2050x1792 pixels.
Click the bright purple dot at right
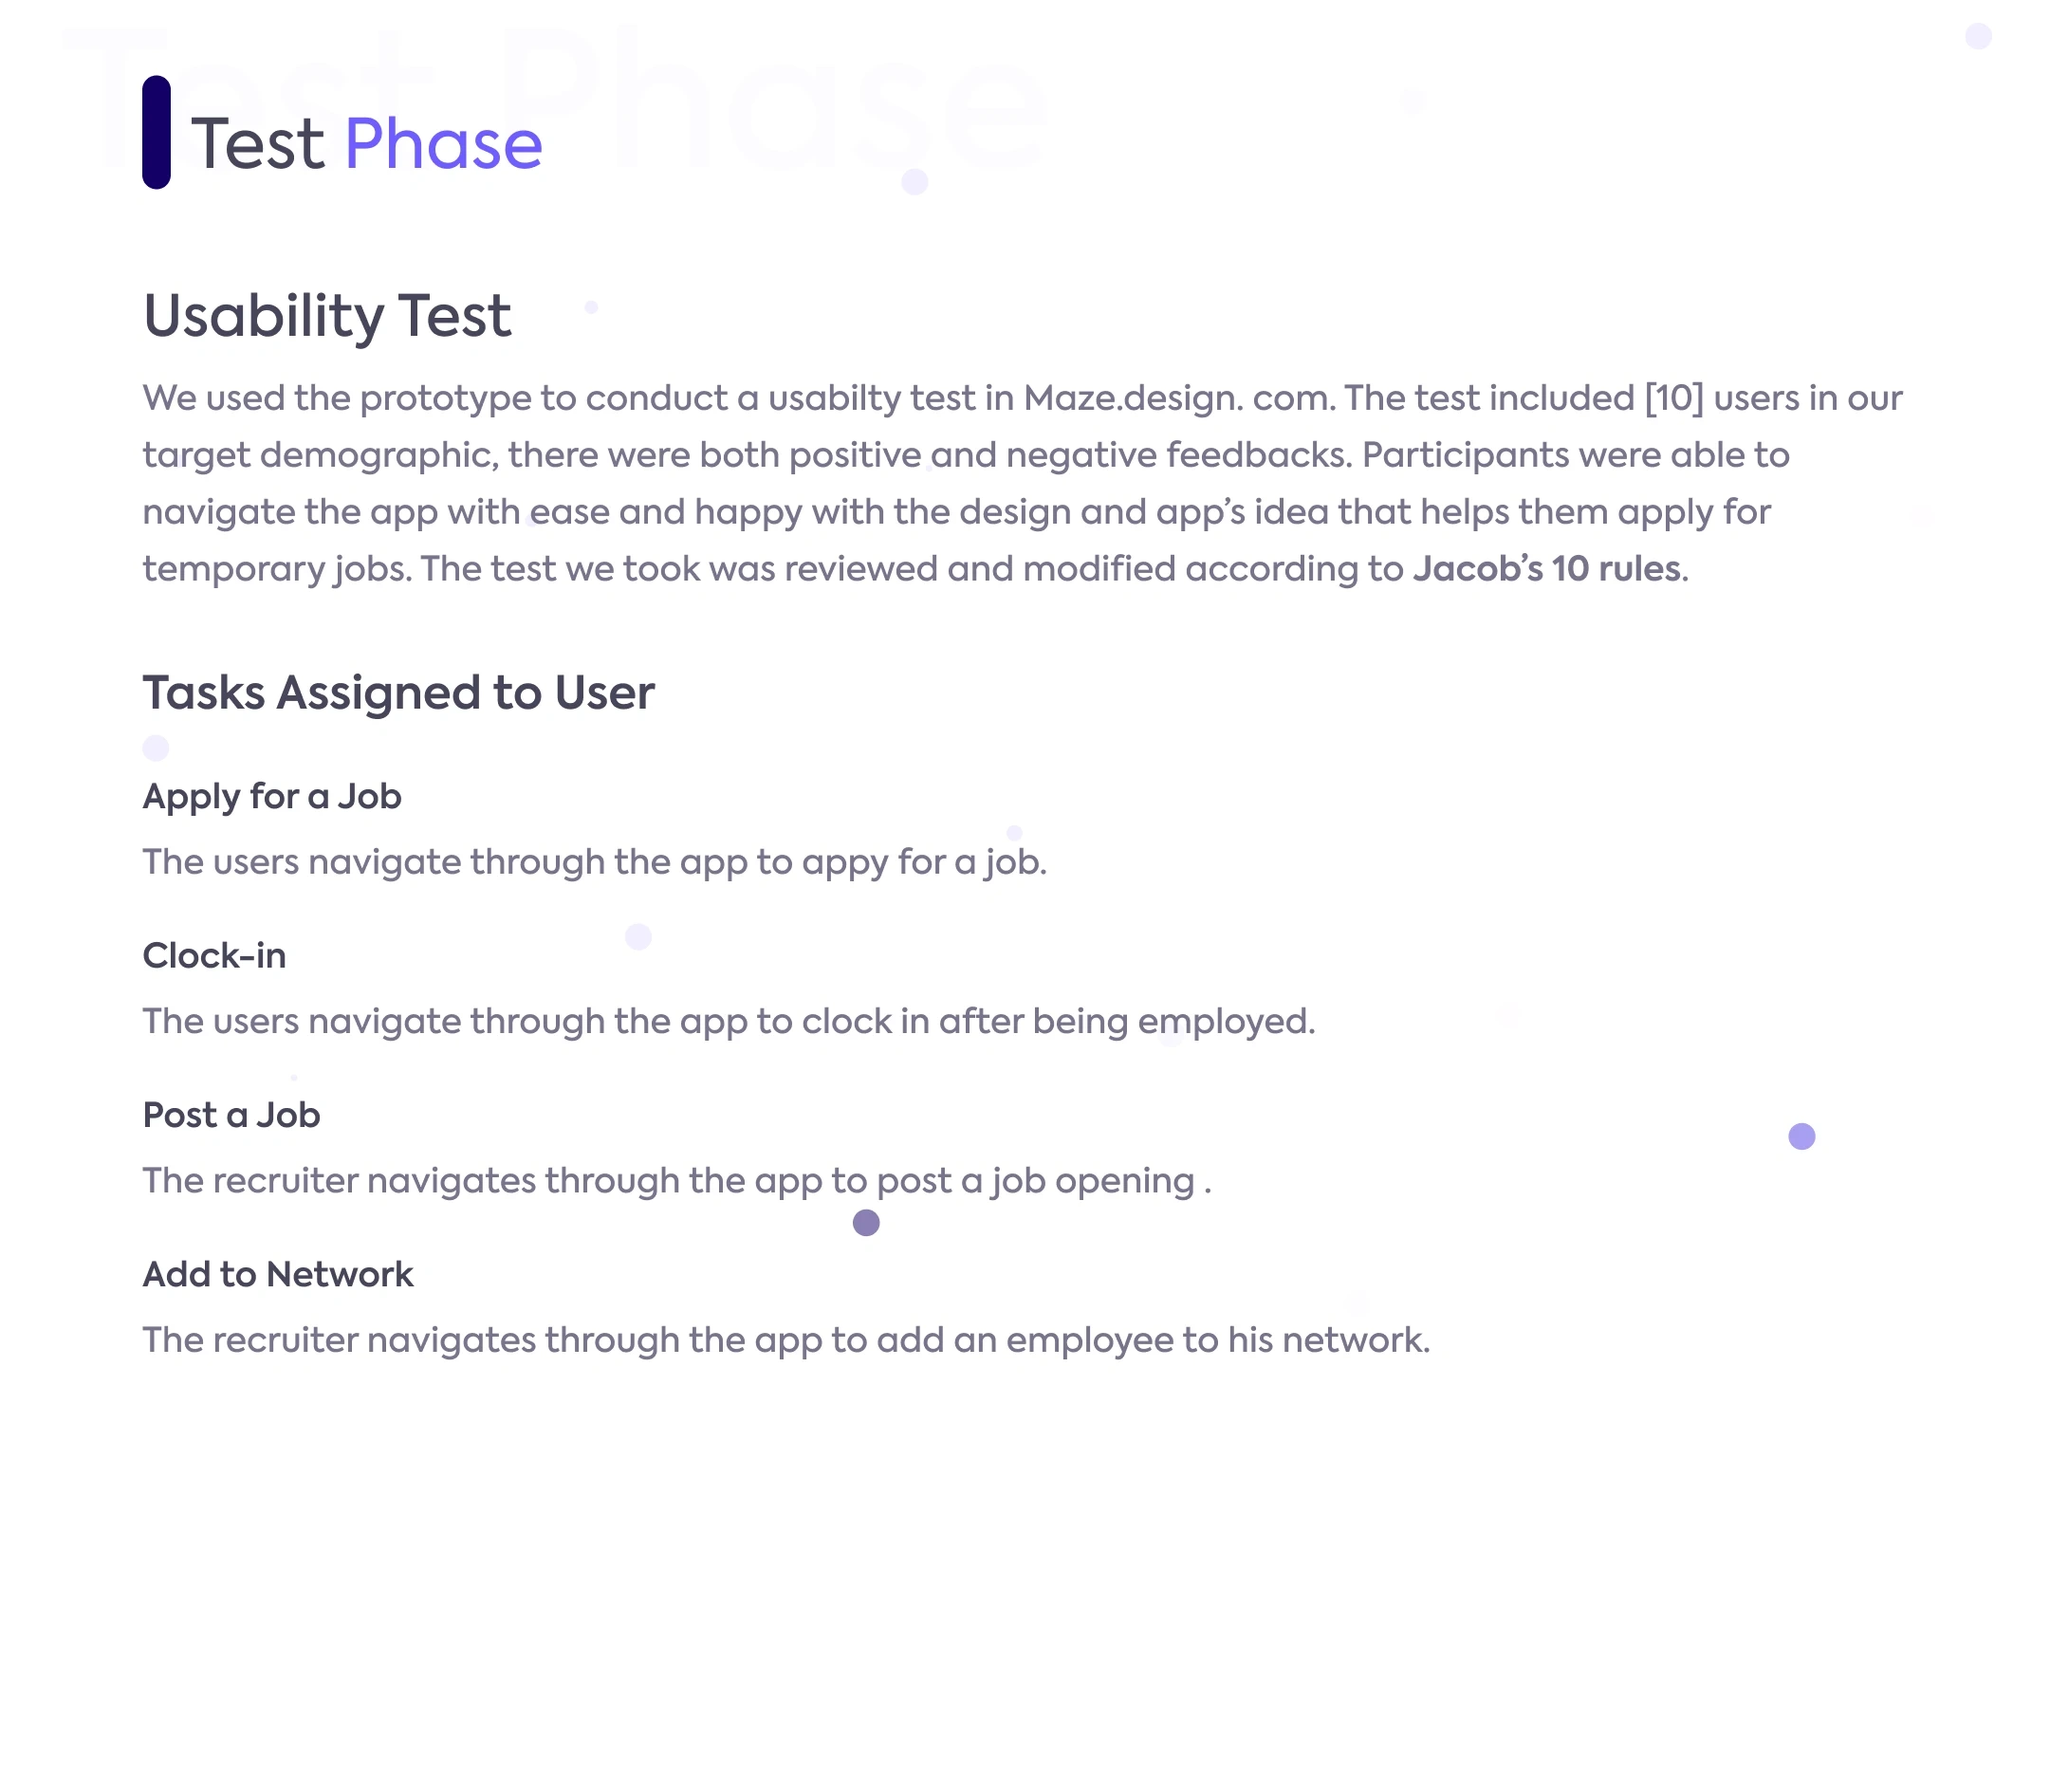pyautogui.click(x=1801, y=1136)
